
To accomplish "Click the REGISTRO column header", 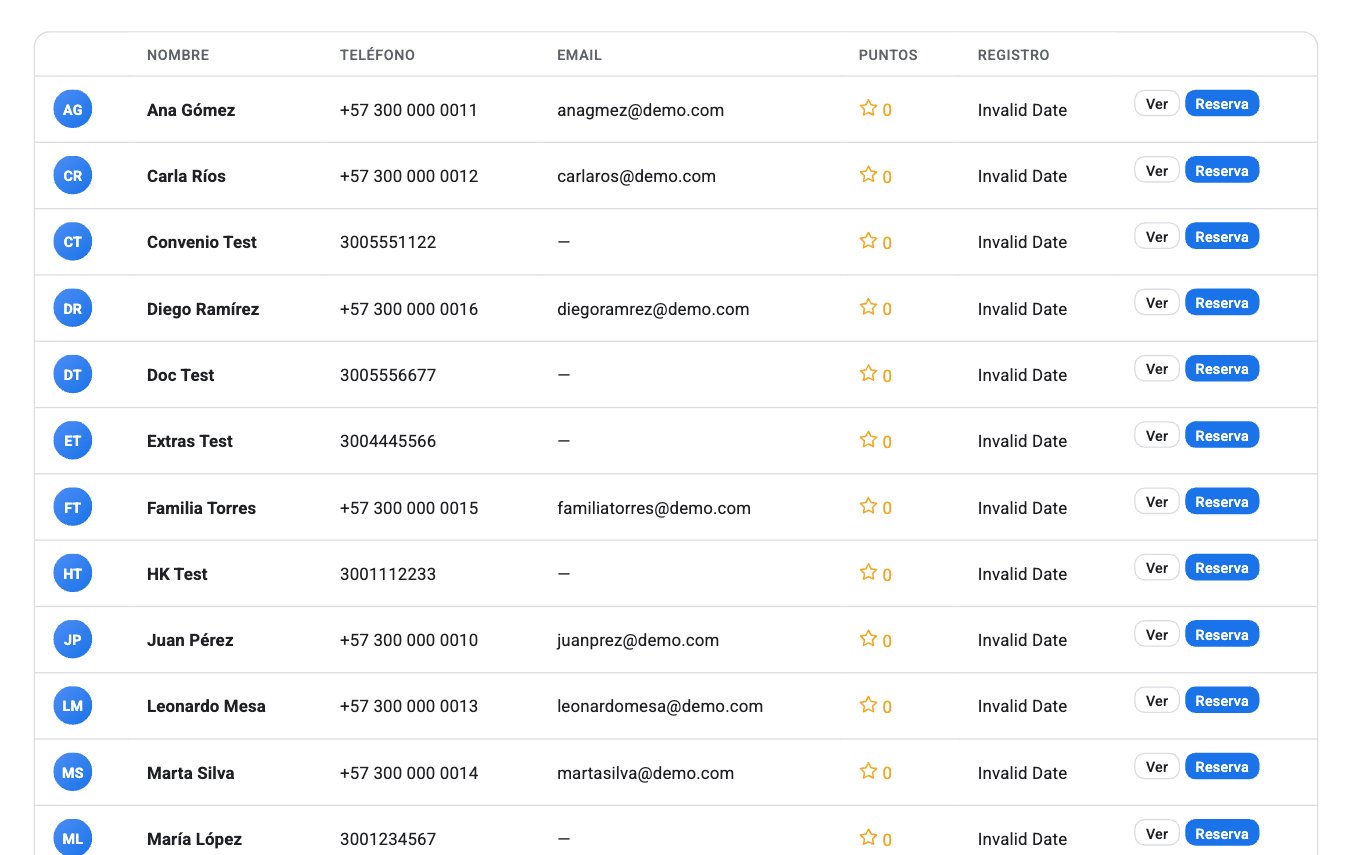I will (x=1013, y=55).
